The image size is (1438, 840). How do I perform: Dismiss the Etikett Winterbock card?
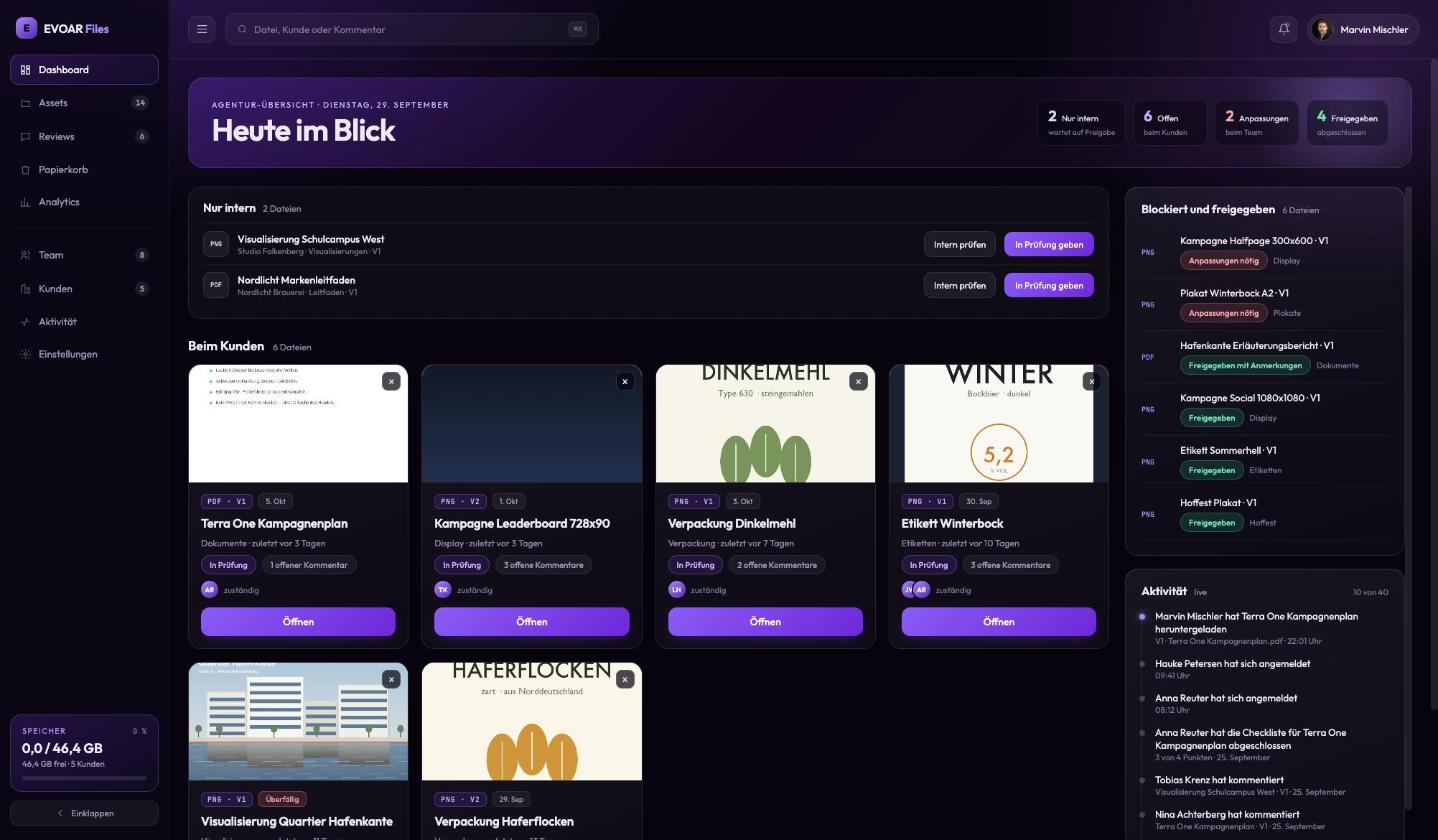(1092, 381)
